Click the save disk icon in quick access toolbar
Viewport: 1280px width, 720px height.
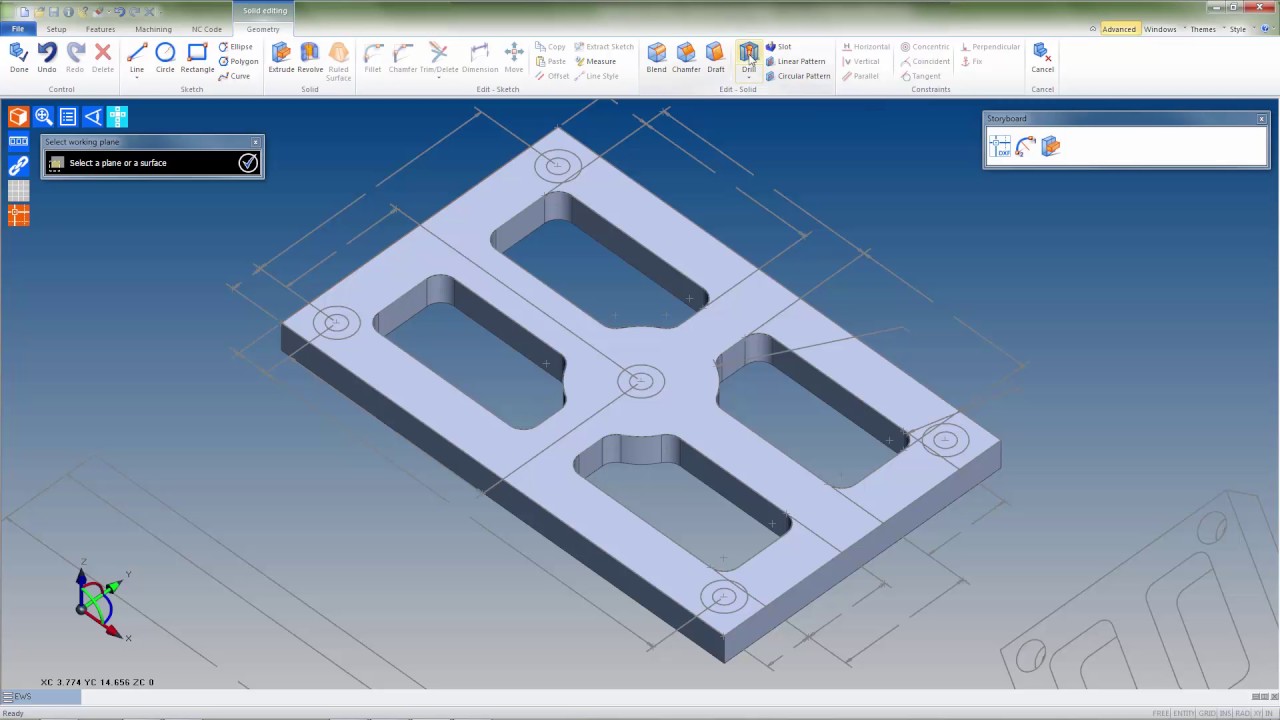click(55, 11)
